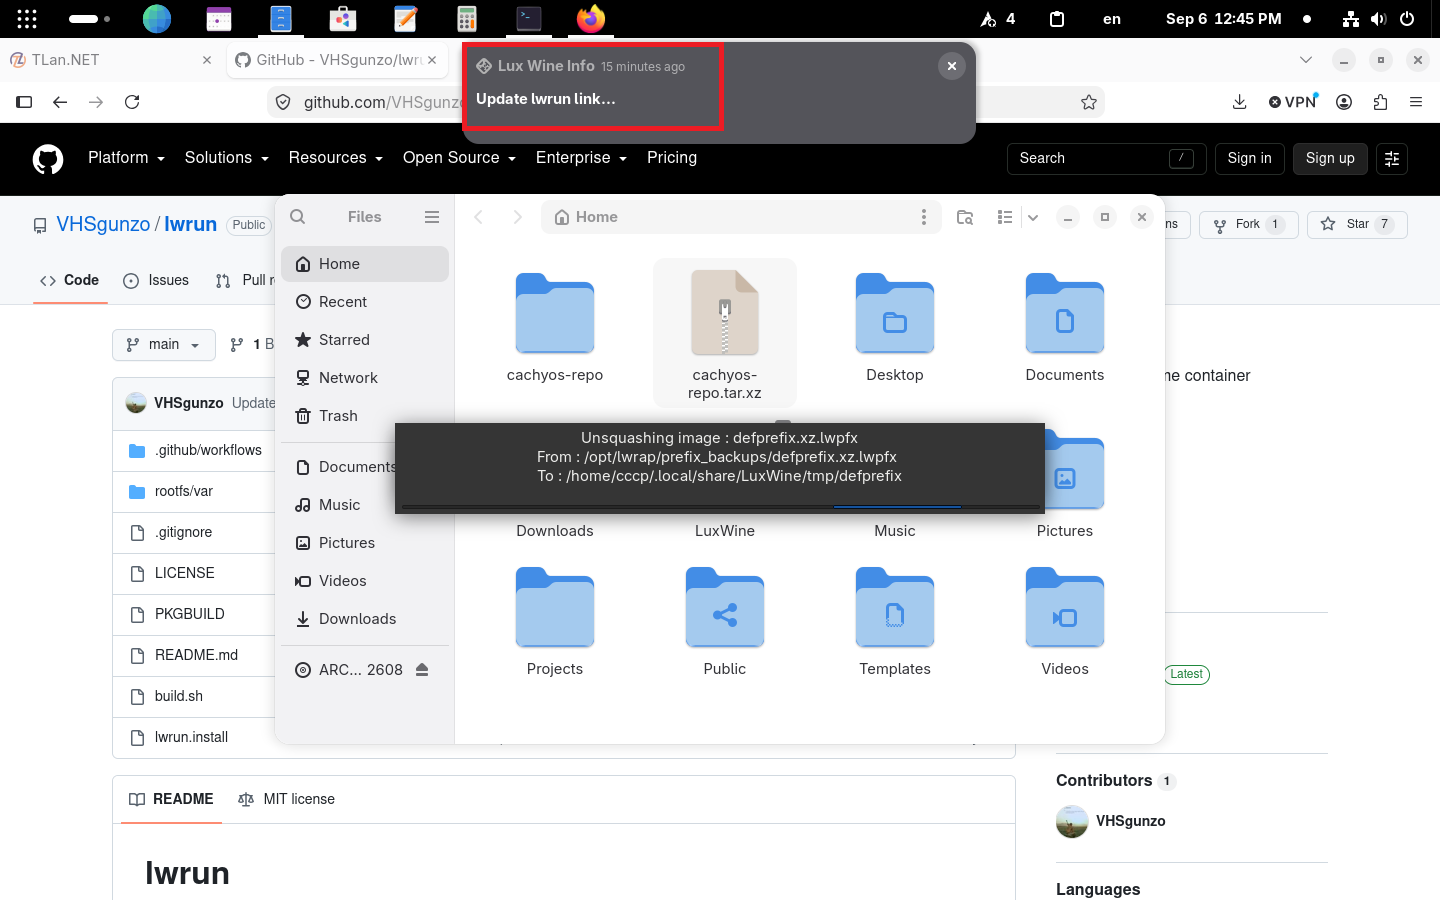Select the Code repository tab
The width and height of the screenshot is (1440, 900).
(70, 280)
